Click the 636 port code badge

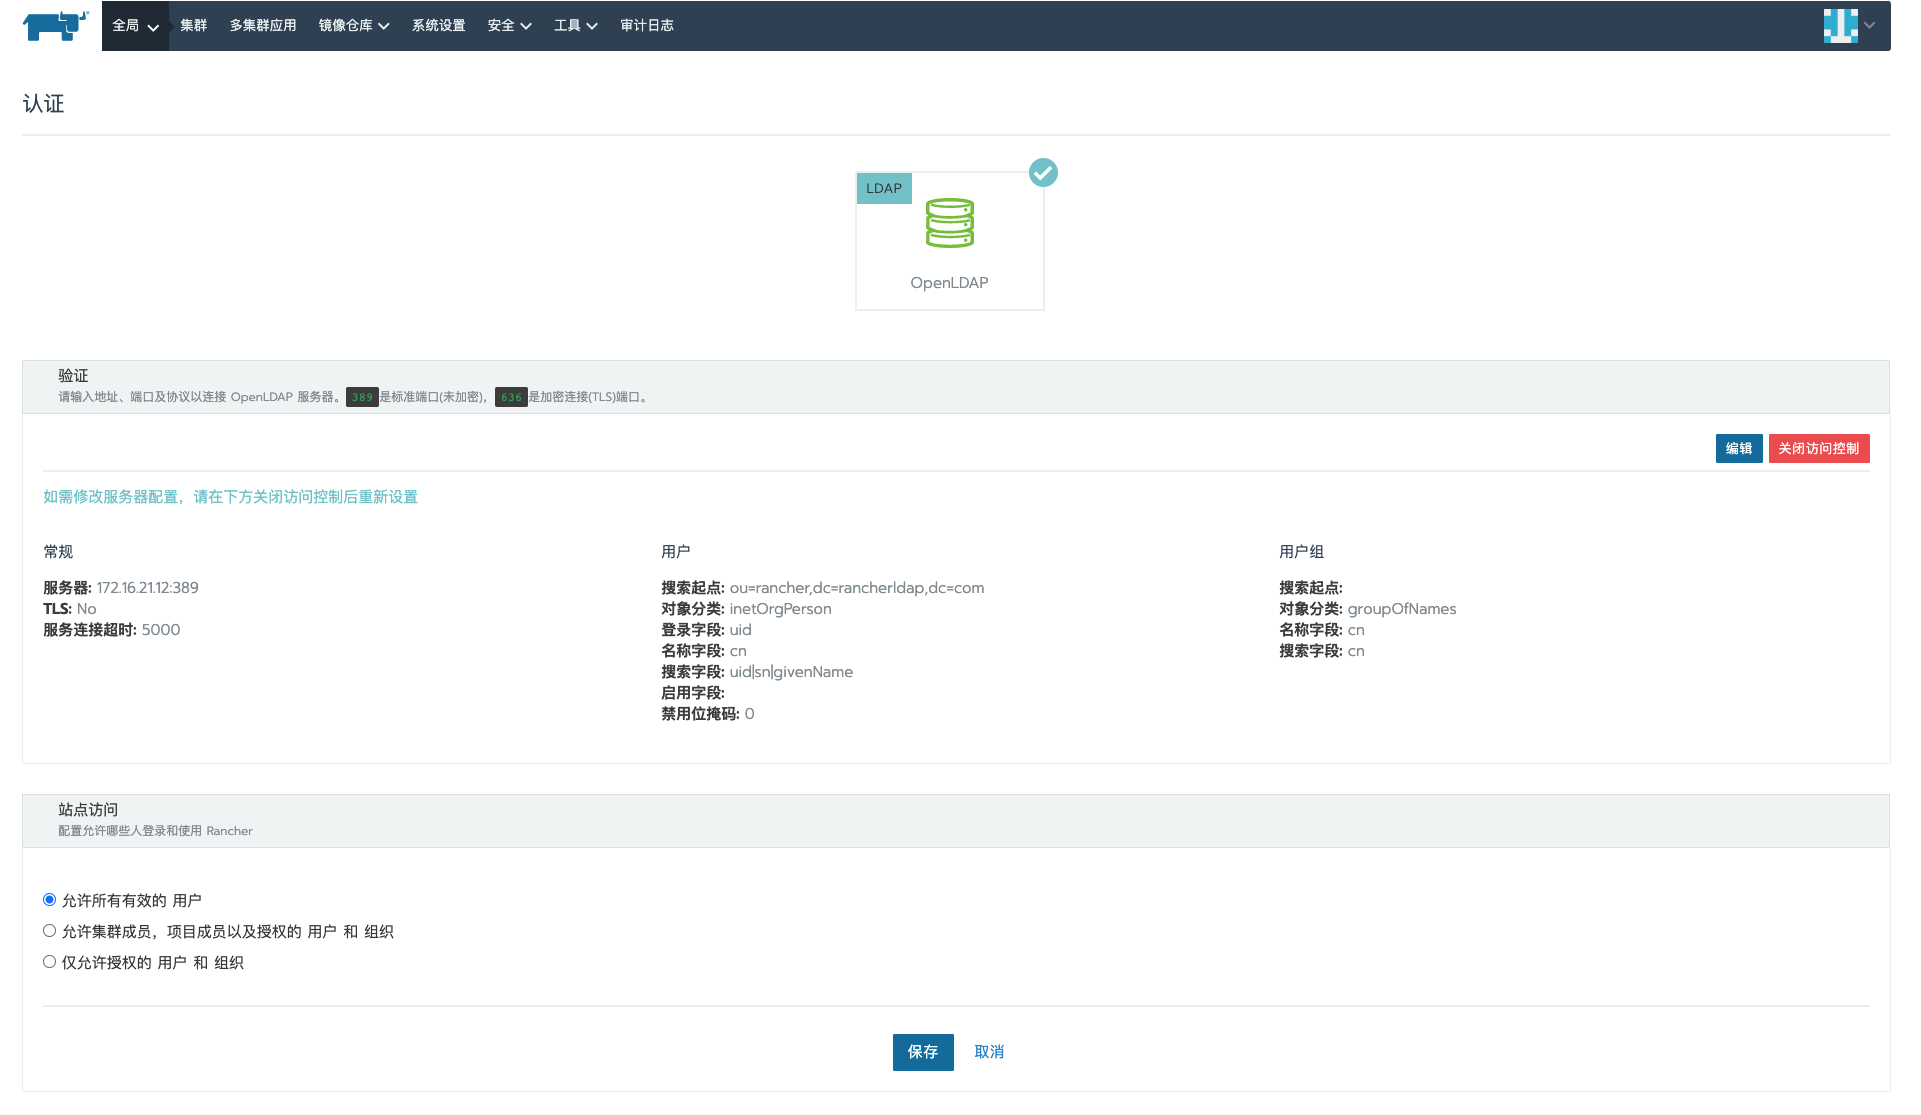pyautogui.click(x=511, y=397)
